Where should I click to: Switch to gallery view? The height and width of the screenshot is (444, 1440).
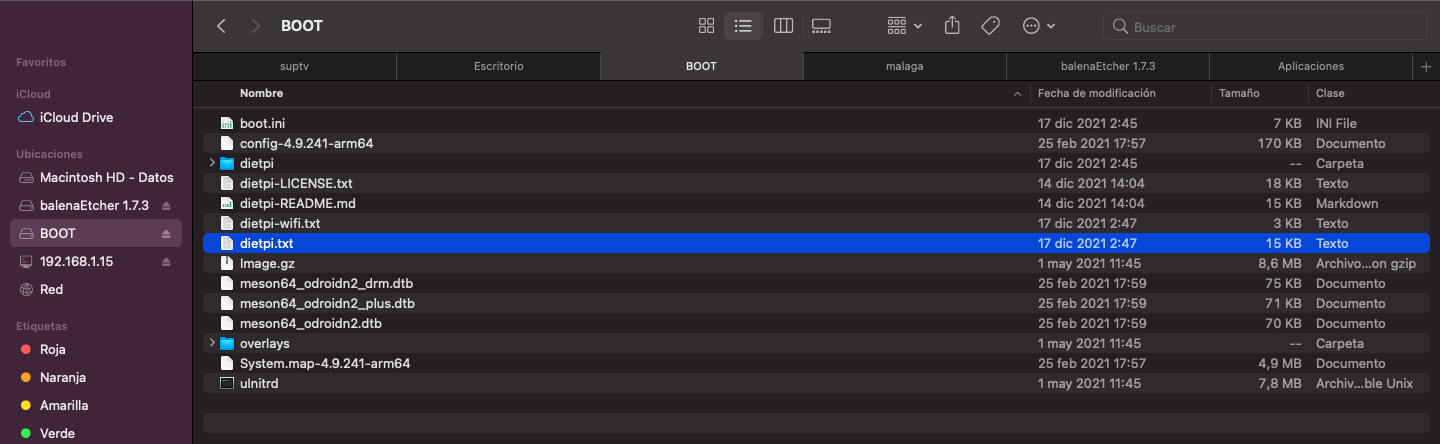(821, 26)
